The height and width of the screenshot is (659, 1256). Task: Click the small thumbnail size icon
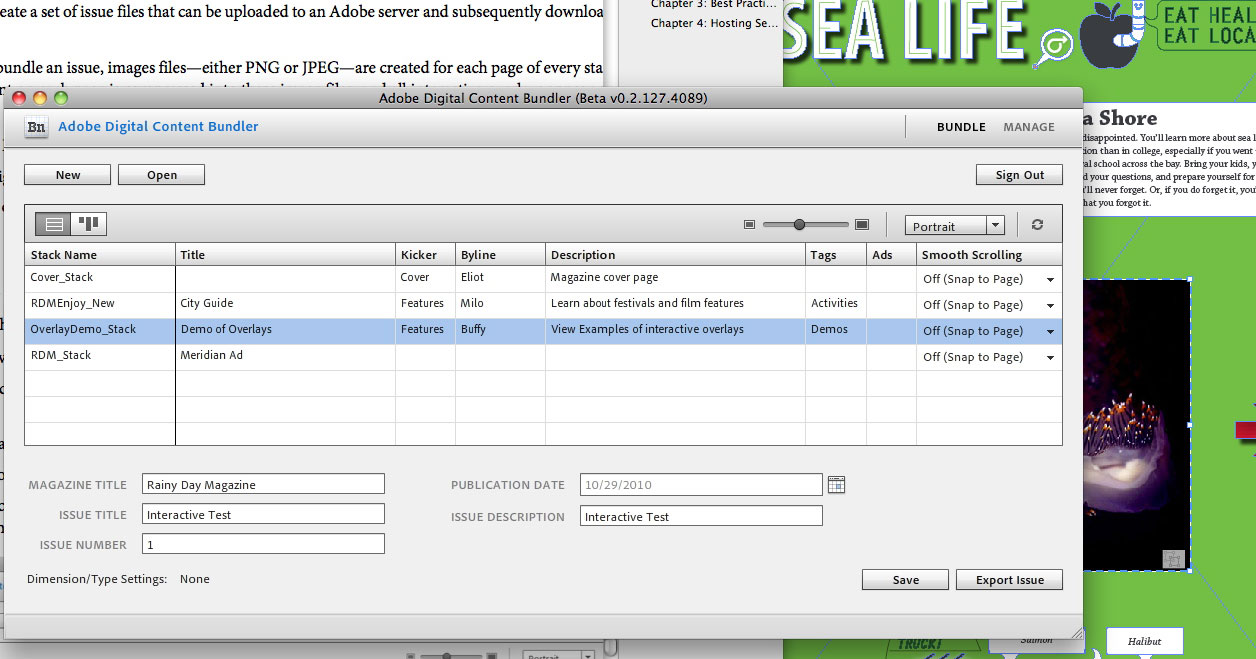749,225
